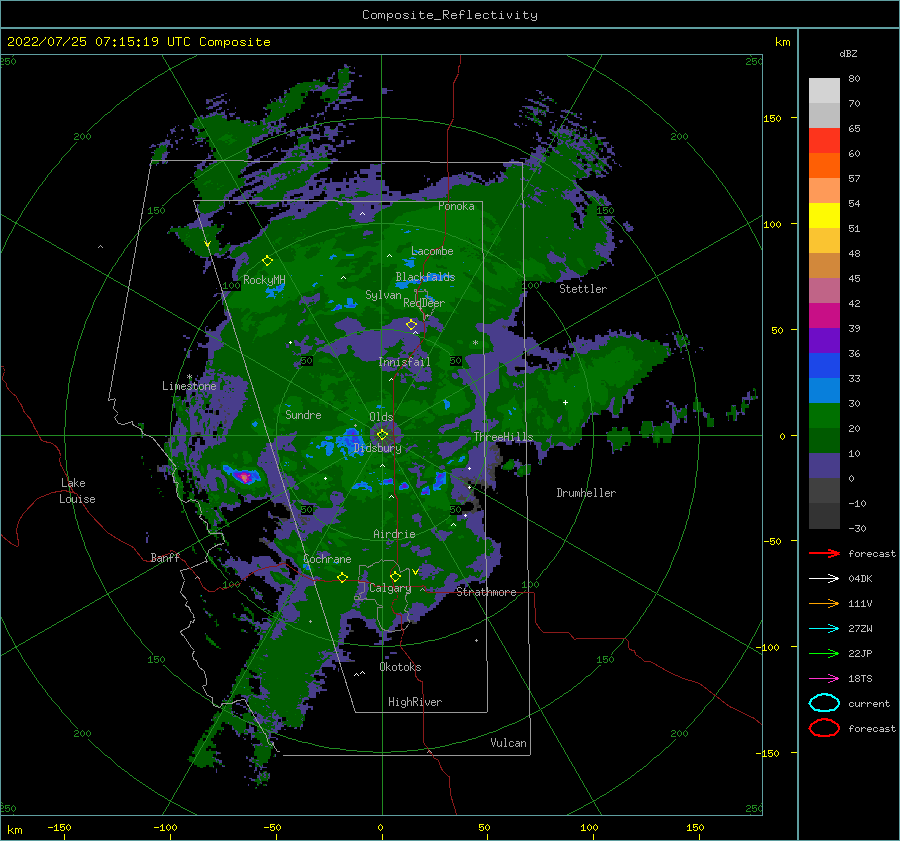This screenshot has height=841, width=900.
Task: Click the Blackfalds label on map
Action: click(425, 277)
